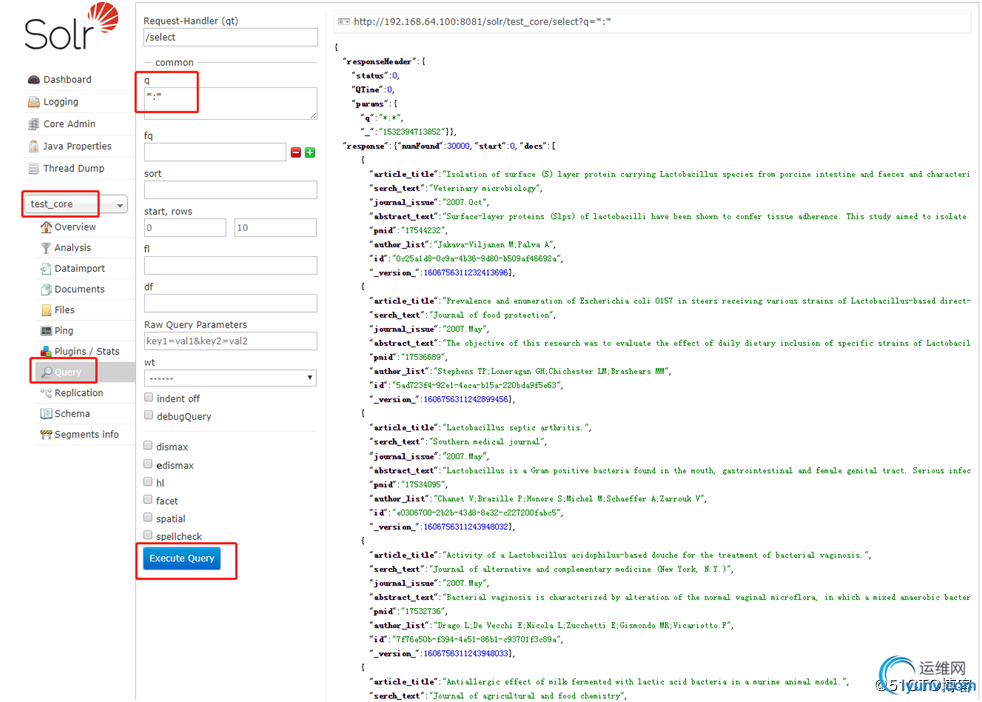
Task: Click the Execute Query button
Action: pyautogui.click(x=182, y=558)
